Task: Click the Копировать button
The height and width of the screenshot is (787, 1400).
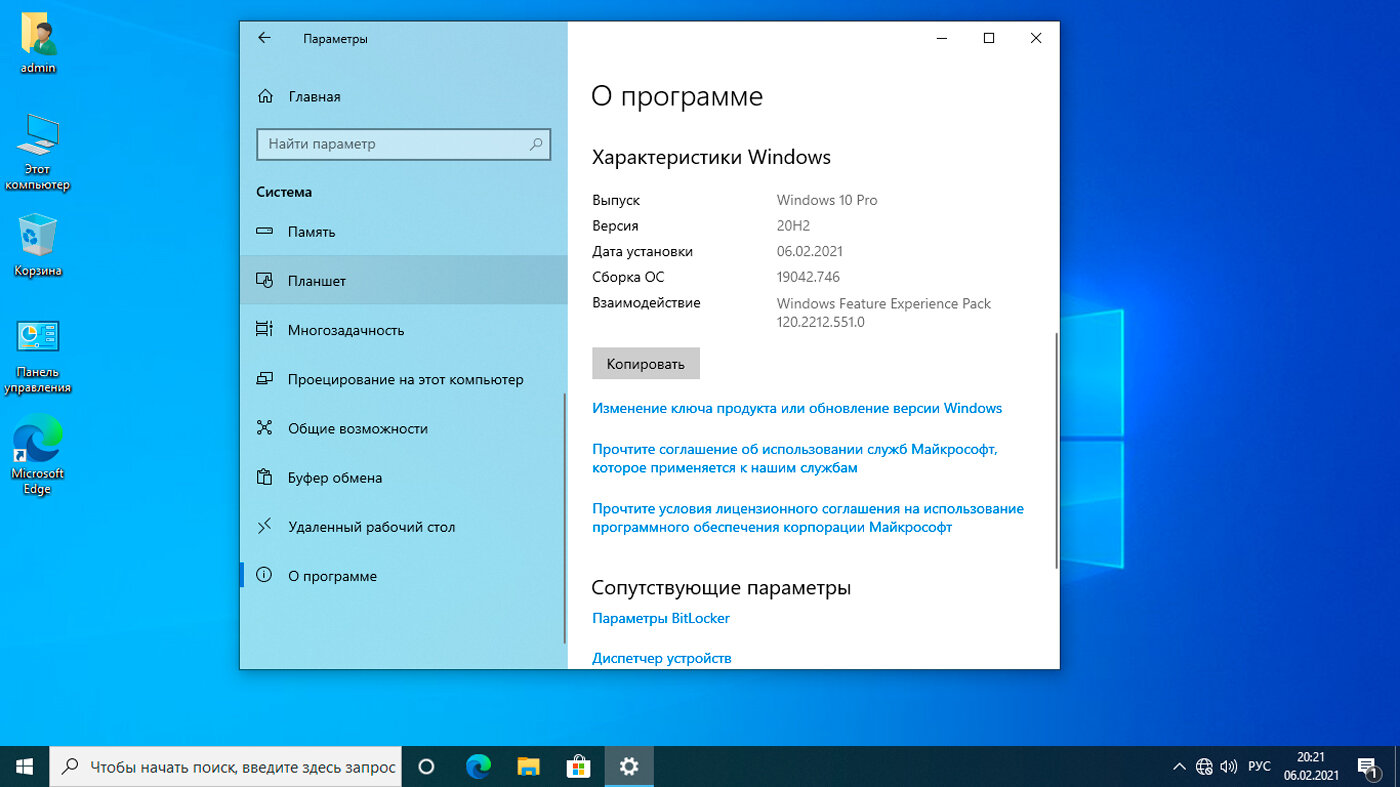Action: coord(646,364)
